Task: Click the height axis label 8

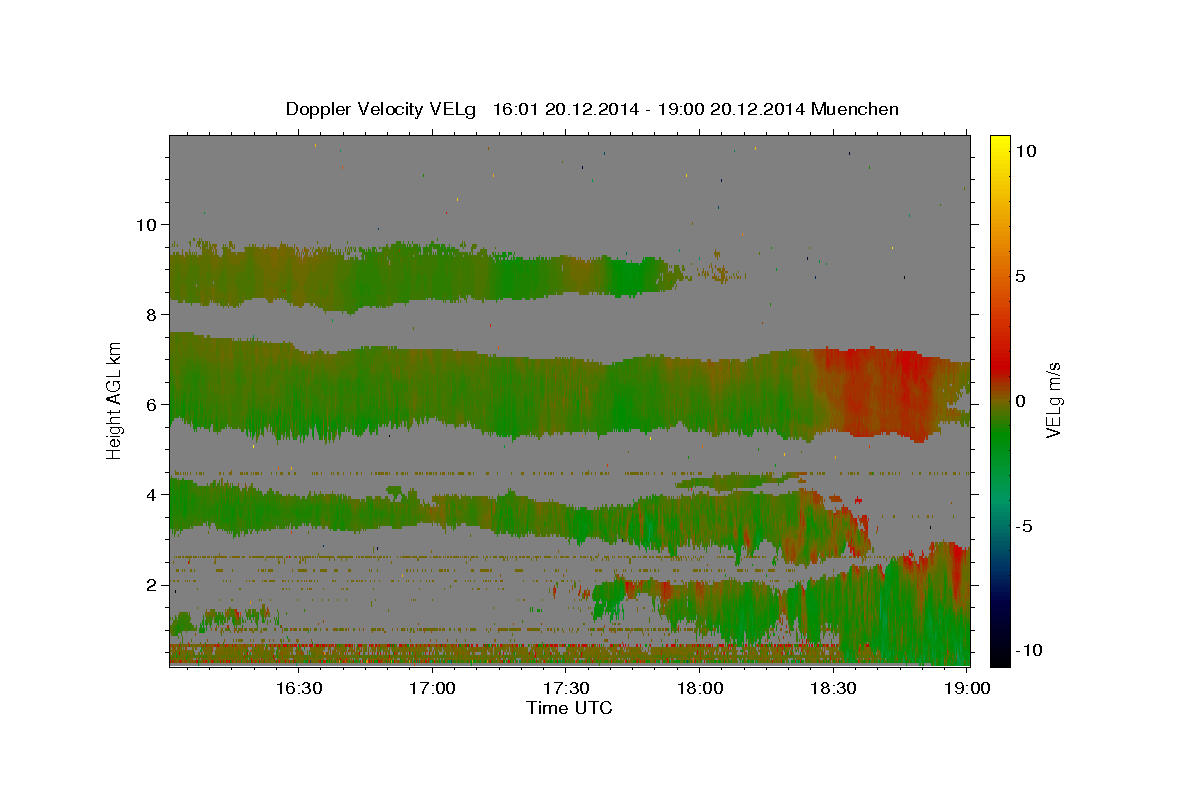Action: click(x=151, y=314)
